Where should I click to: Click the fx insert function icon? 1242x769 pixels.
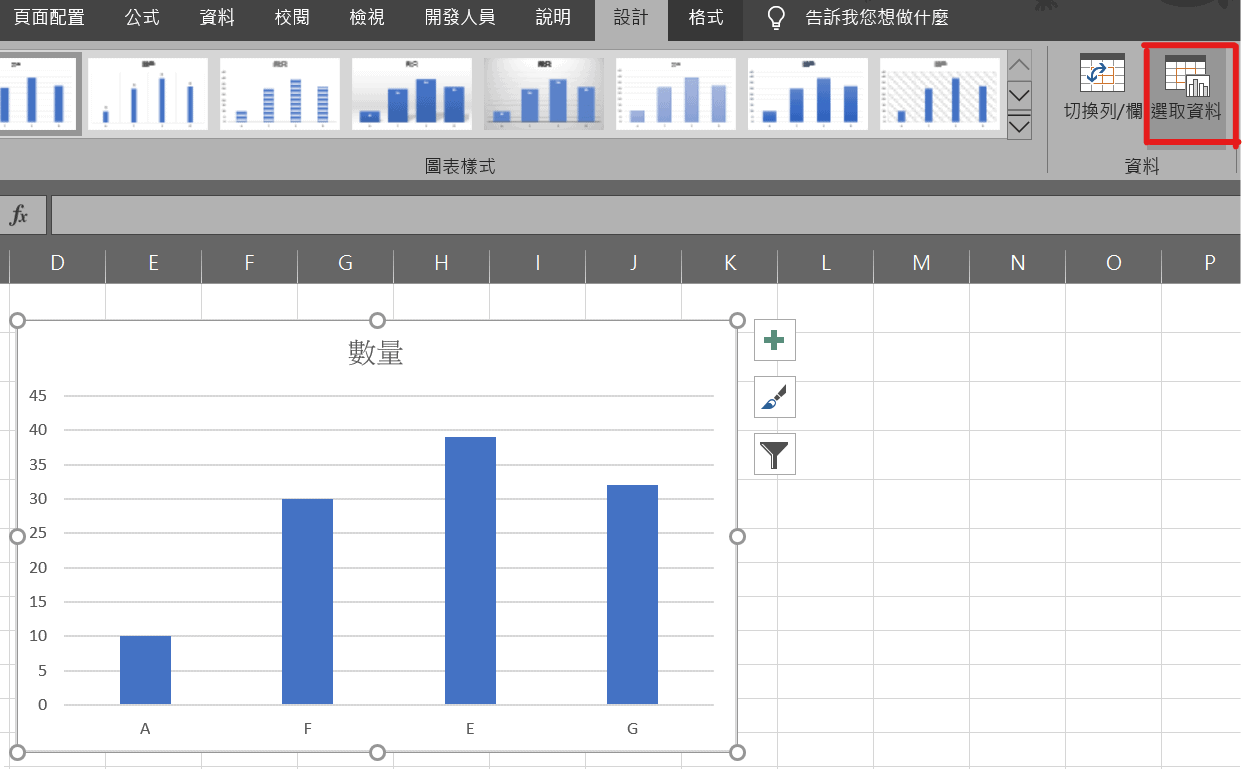pos(22,214)
